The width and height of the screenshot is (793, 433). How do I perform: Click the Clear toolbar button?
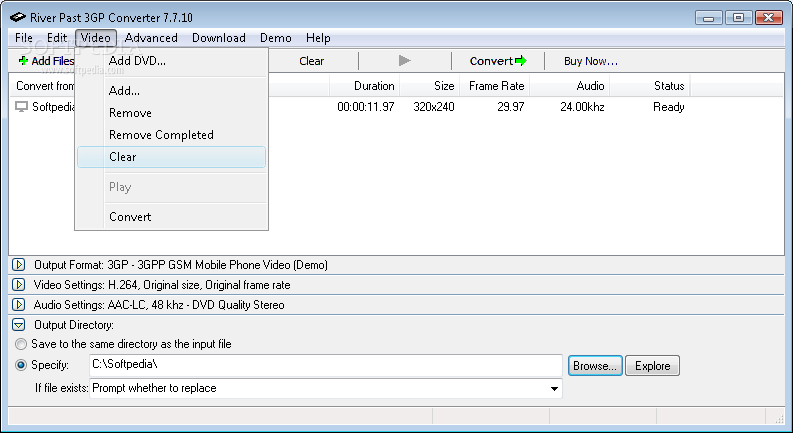click(x=312, y=61)
